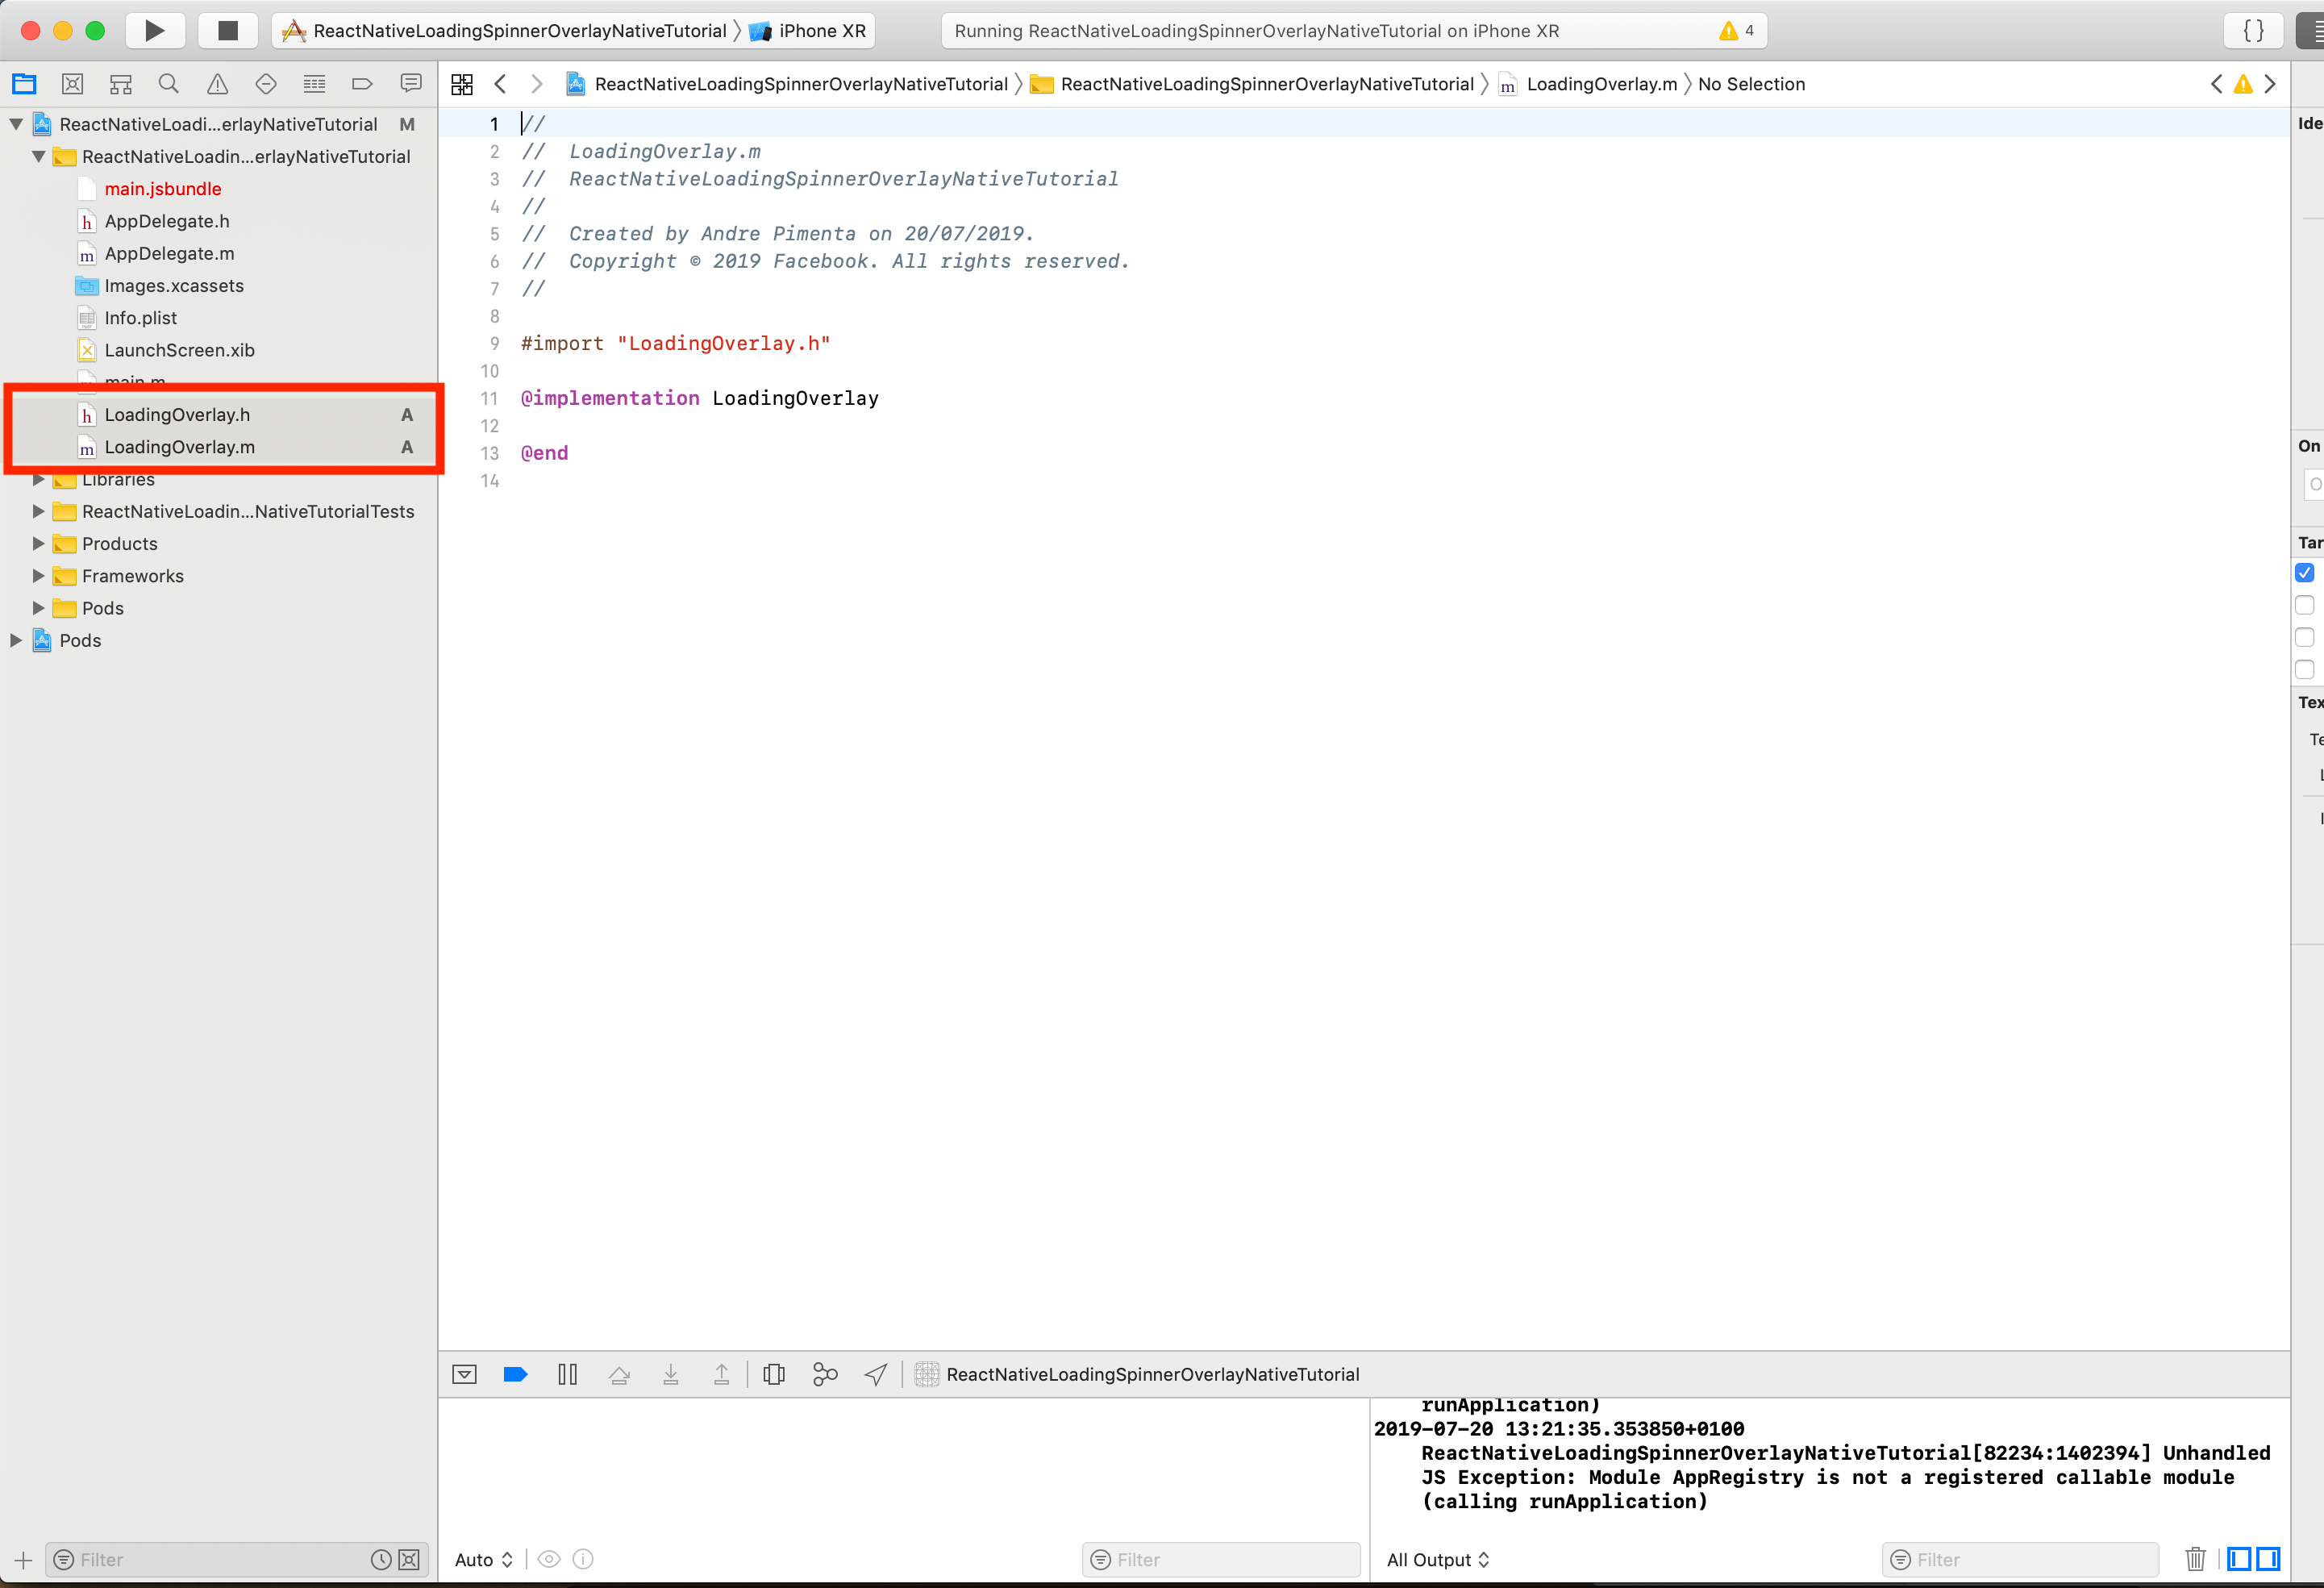The height and width of the screenshot is (1588, 2324).
Task: Expand the Libraries folder
Action: (38, 480)
